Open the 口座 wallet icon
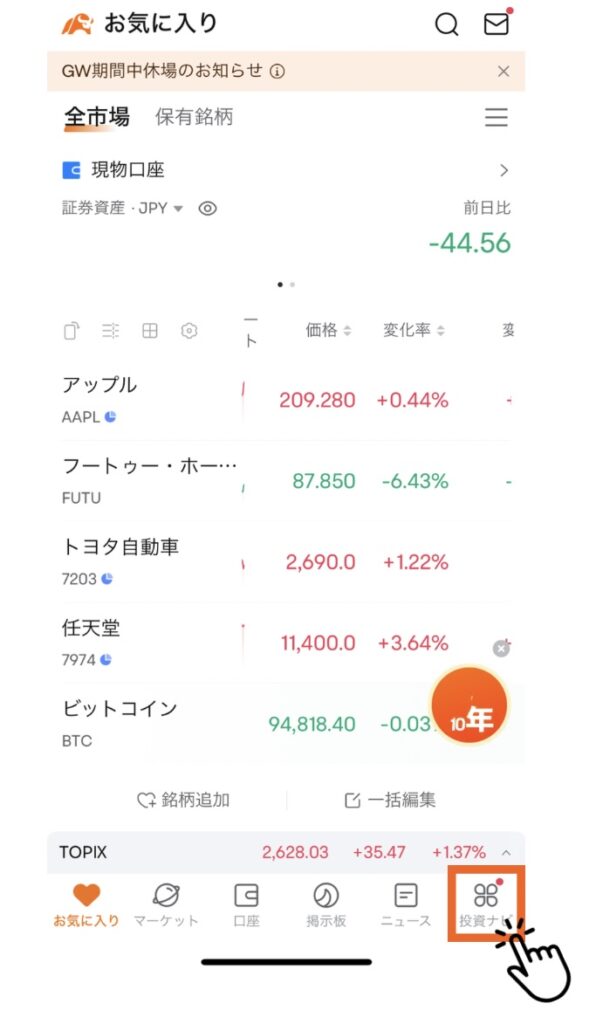This screenshot has width=596, height=1024. pos(246,895)
